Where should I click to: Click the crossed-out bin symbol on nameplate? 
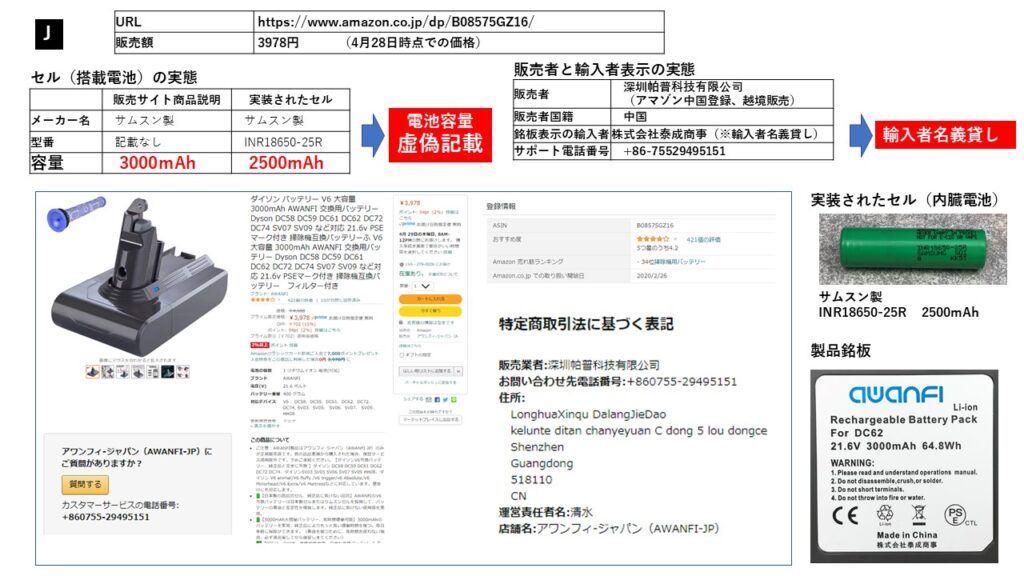919,516
